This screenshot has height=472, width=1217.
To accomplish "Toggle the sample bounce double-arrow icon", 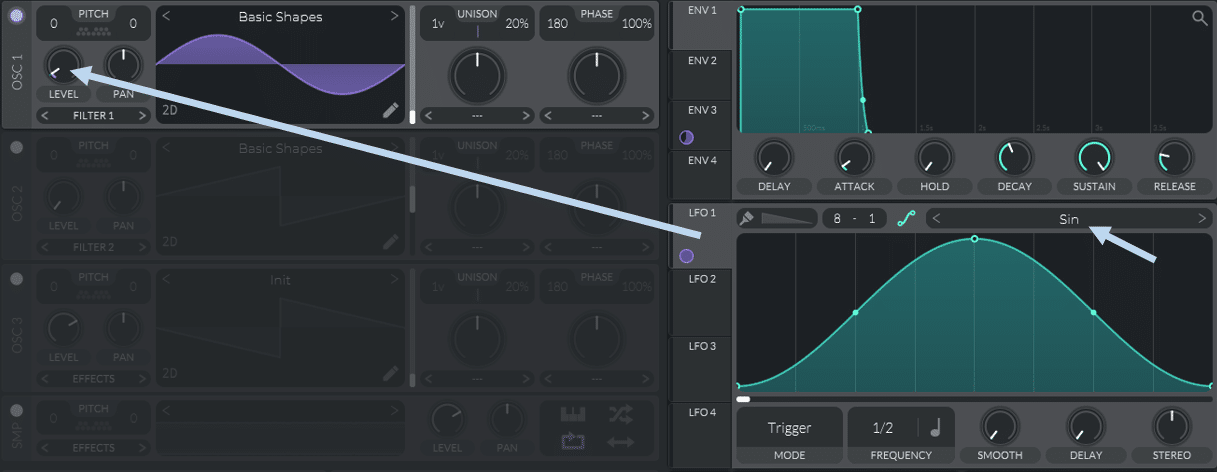I will coord(620,441).
